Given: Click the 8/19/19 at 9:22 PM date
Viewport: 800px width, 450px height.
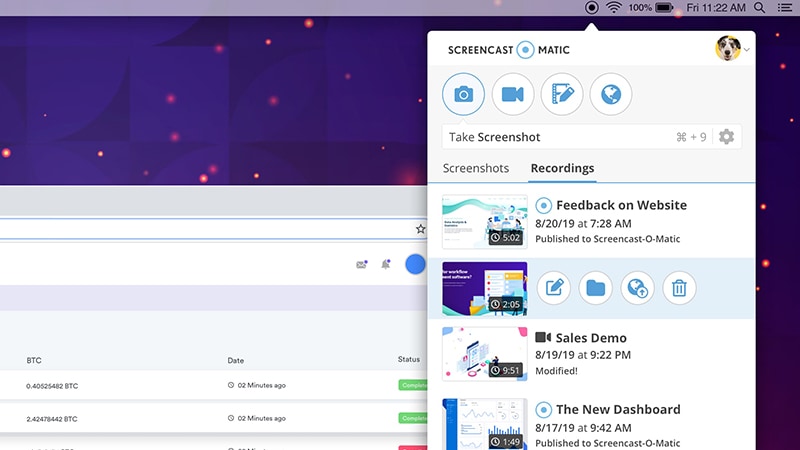Looking at the screenshot, I should (x=583, y=355).
